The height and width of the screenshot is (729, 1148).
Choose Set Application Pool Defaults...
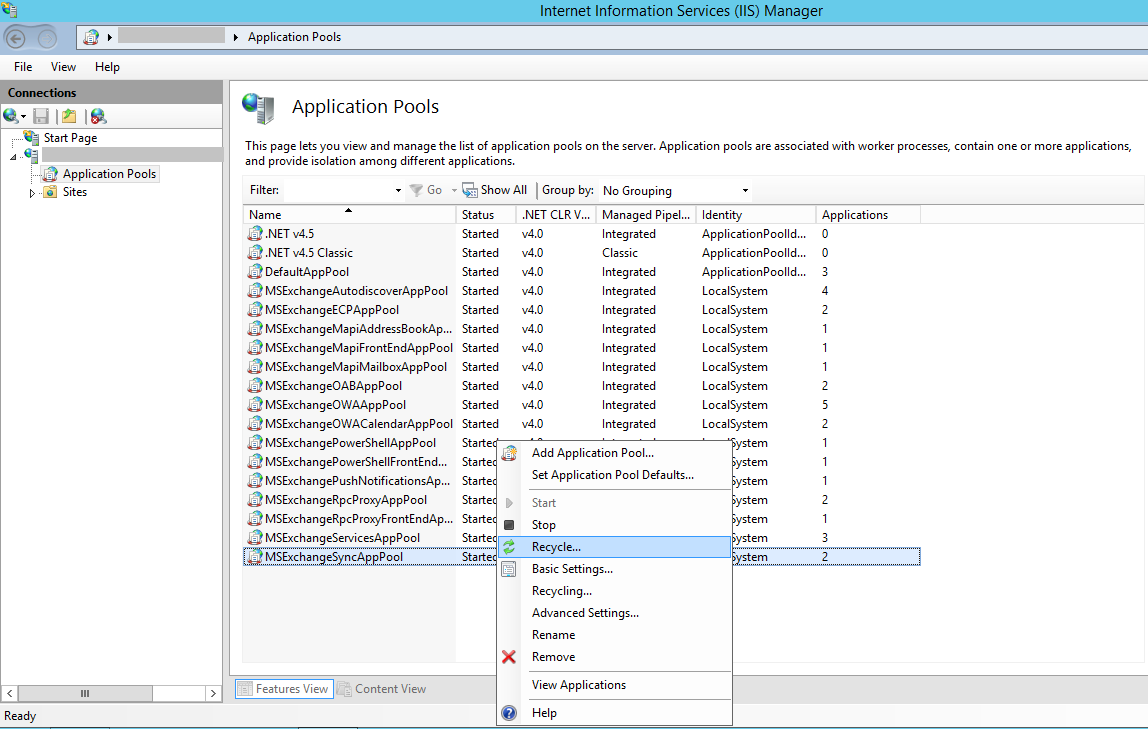pos(614,475)
